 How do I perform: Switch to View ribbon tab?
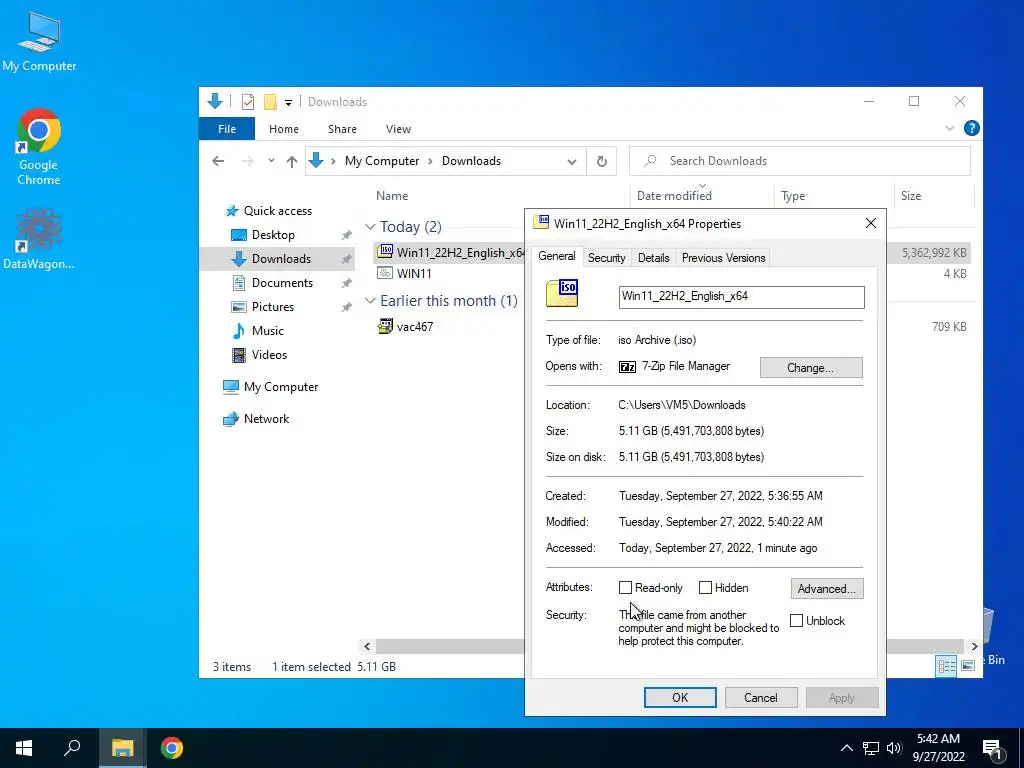point(398,129)
